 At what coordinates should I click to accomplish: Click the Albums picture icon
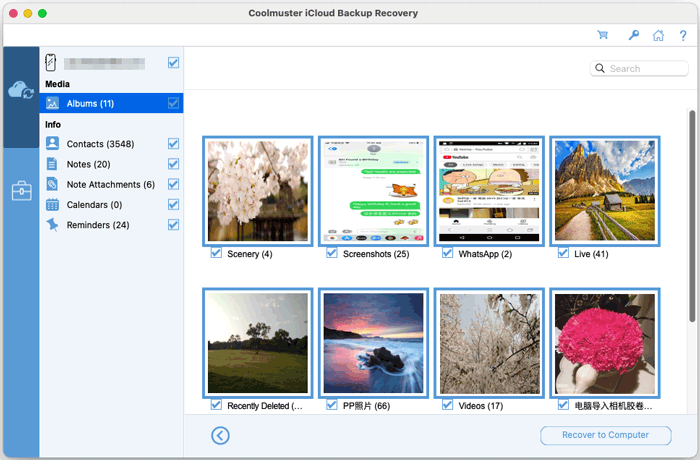[x=52, y=103]
